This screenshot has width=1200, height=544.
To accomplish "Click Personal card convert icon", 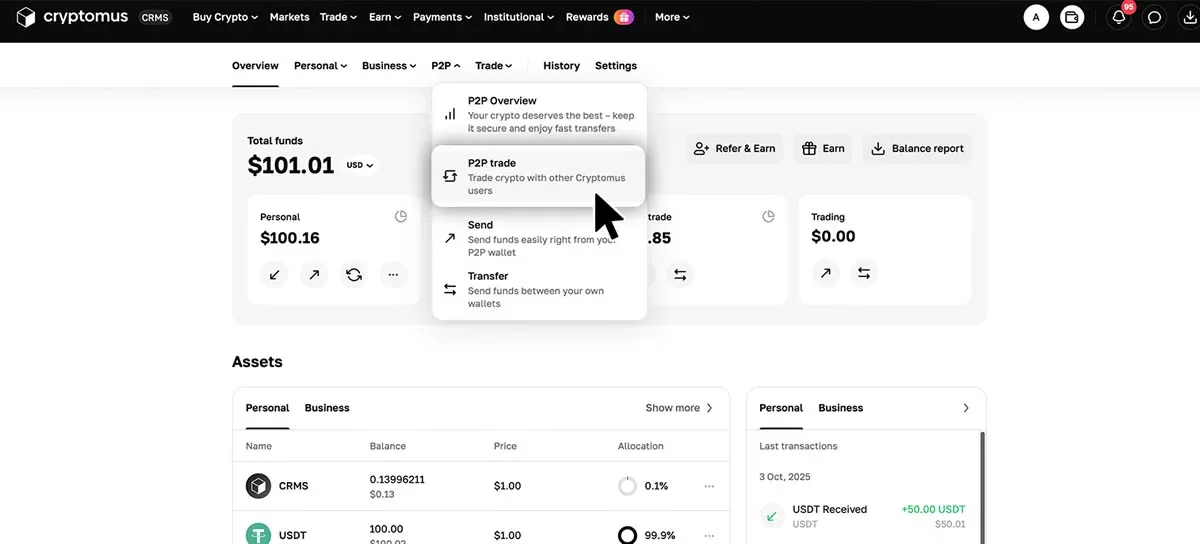I will (x=353, y=274).
